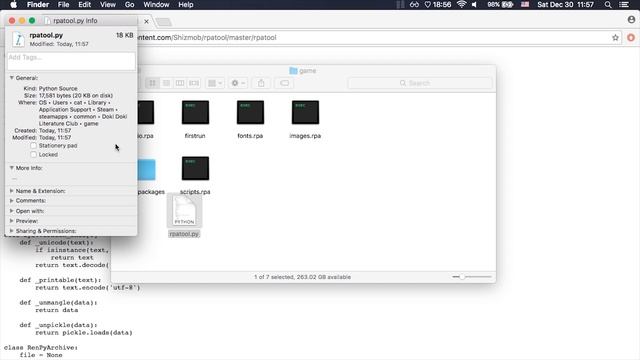The height and width of the screenshot is (360, 640).
Task: Click the volume icon in menu bar
Action: 474,4
